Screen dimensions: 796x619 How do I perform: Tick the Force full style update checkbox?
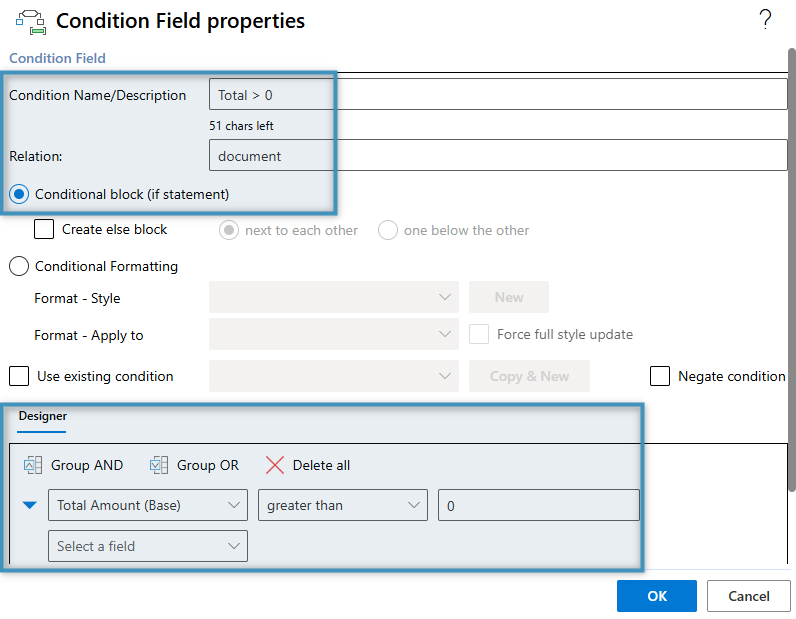coord(479,335)
